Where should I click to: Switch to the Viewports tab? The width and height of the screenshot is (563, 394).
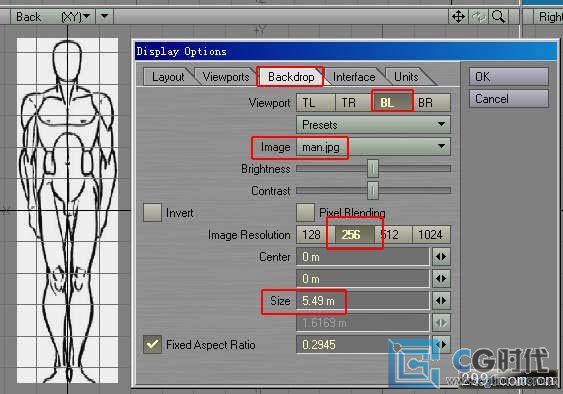point(225,77)
